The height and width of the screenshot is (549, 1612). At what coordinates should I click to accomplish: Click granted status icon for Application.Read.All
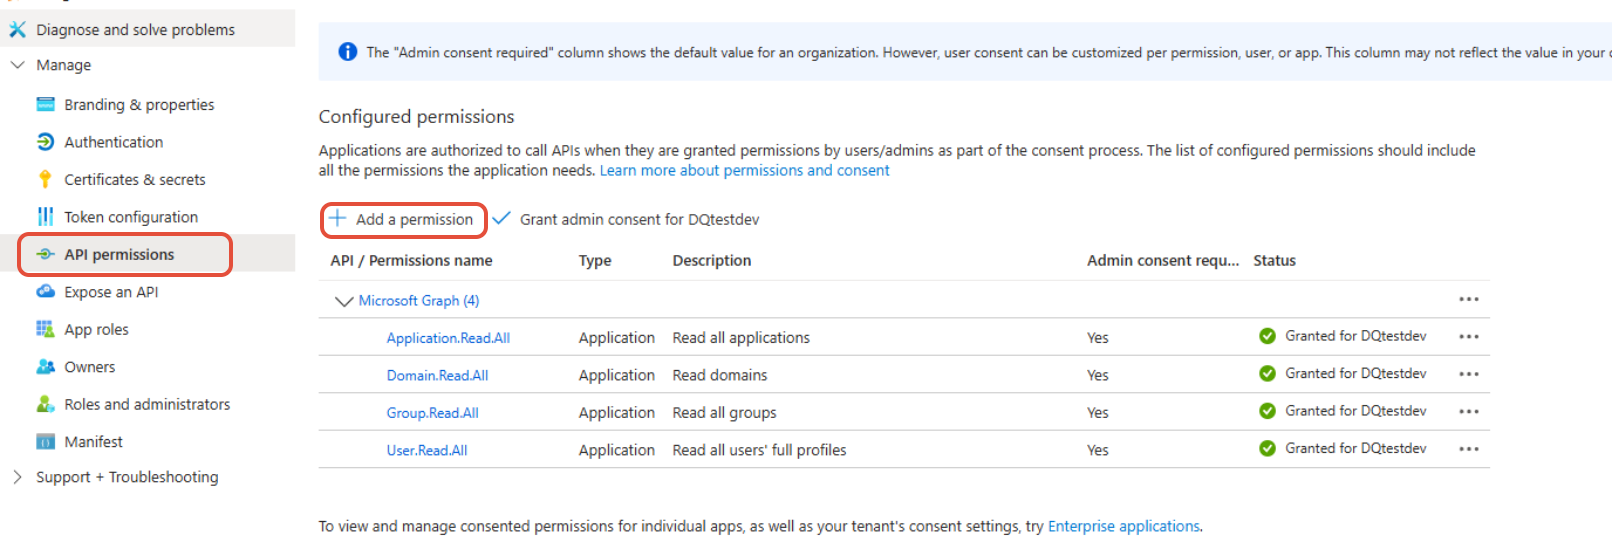click(1267, 336)
